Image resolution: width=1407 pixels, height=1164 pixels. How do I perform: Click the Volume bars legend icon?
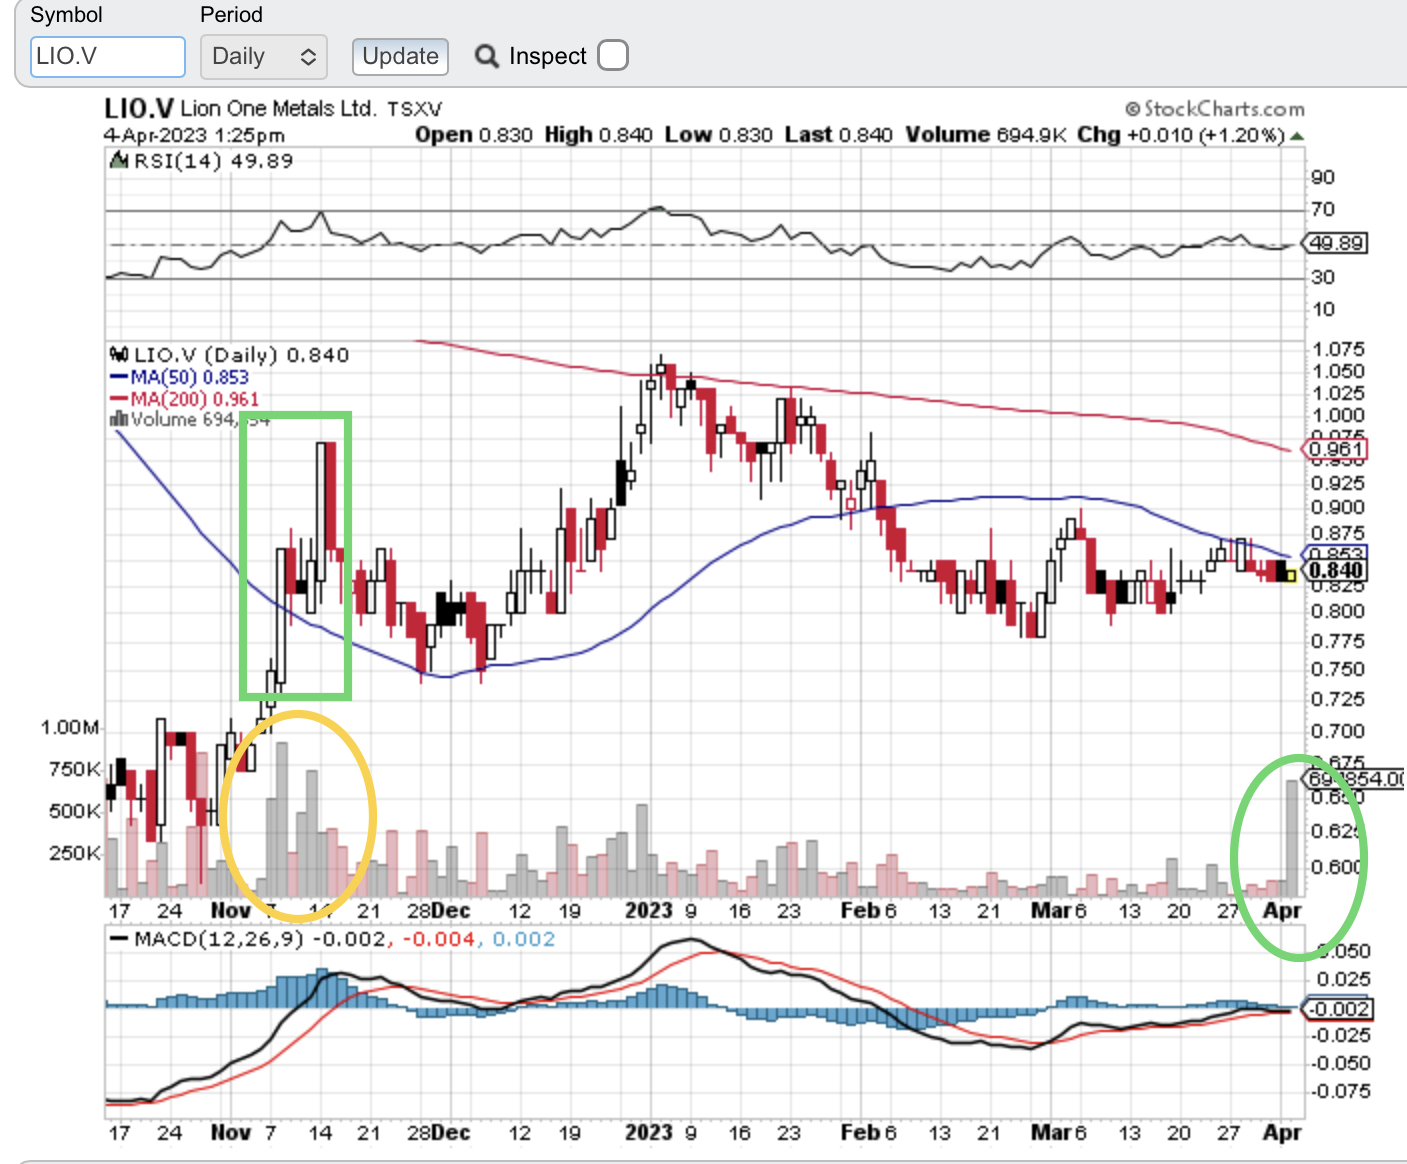click(119, 419)
